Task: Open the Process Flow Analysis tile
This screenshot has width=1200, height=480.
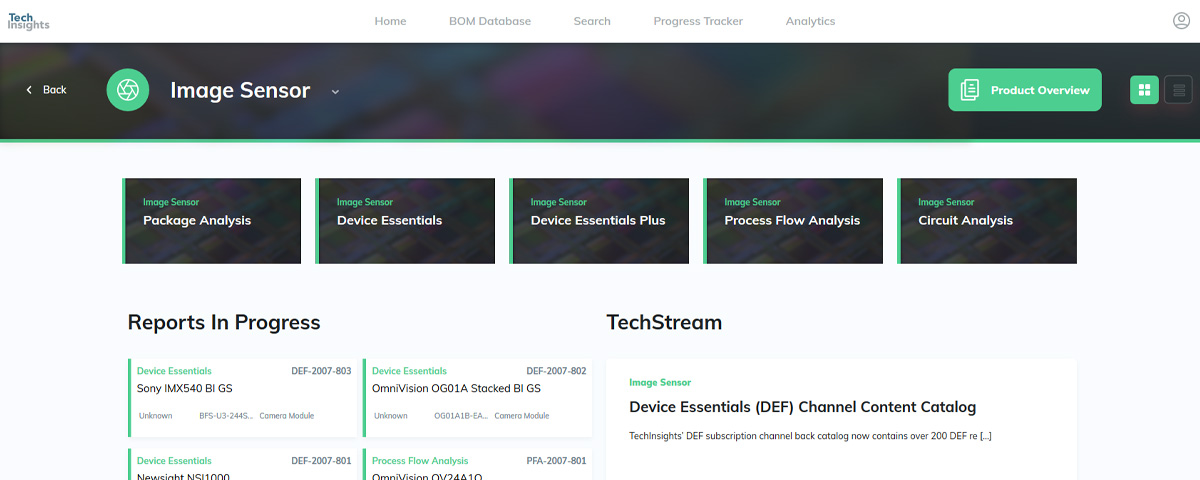Action: pos(793,221)
